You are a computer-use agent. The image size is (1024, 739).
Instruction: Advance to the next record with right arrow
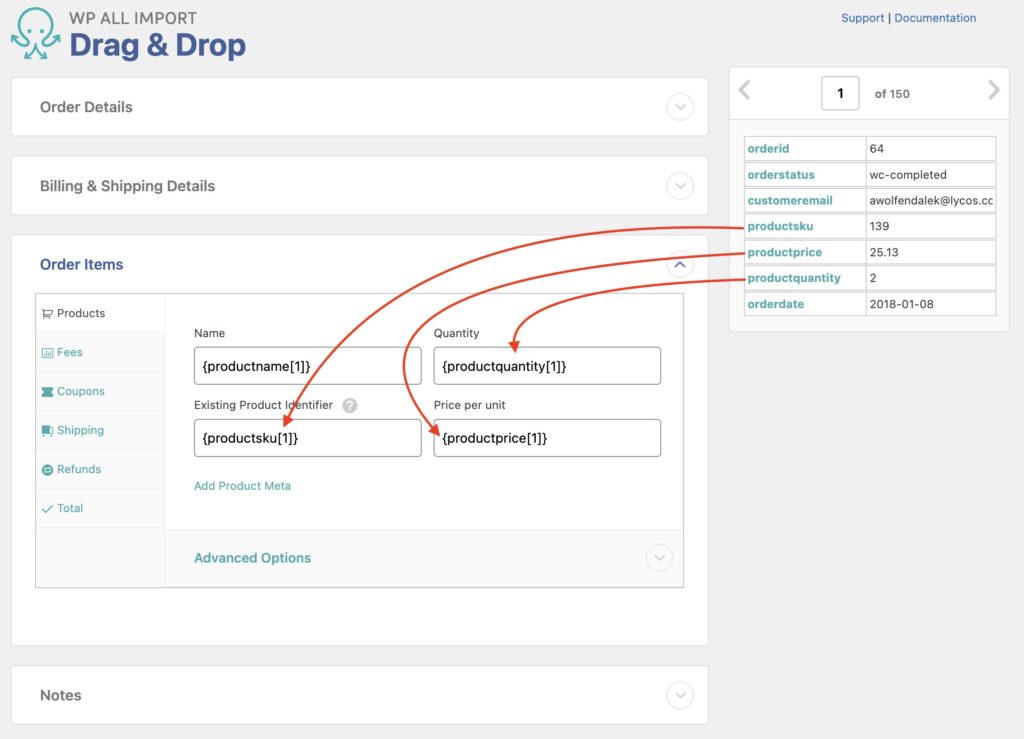pos(994,90)
